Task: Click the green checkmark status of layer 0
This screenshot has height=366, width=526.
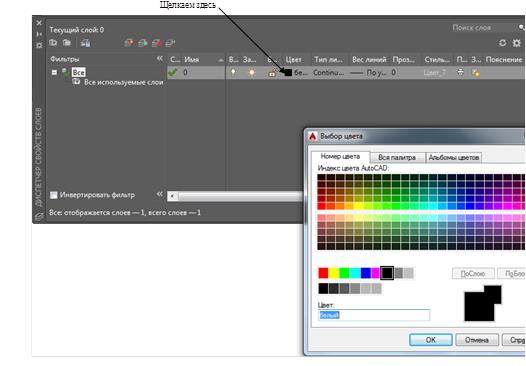Action: pyautogui.click(x=172, y=72)
